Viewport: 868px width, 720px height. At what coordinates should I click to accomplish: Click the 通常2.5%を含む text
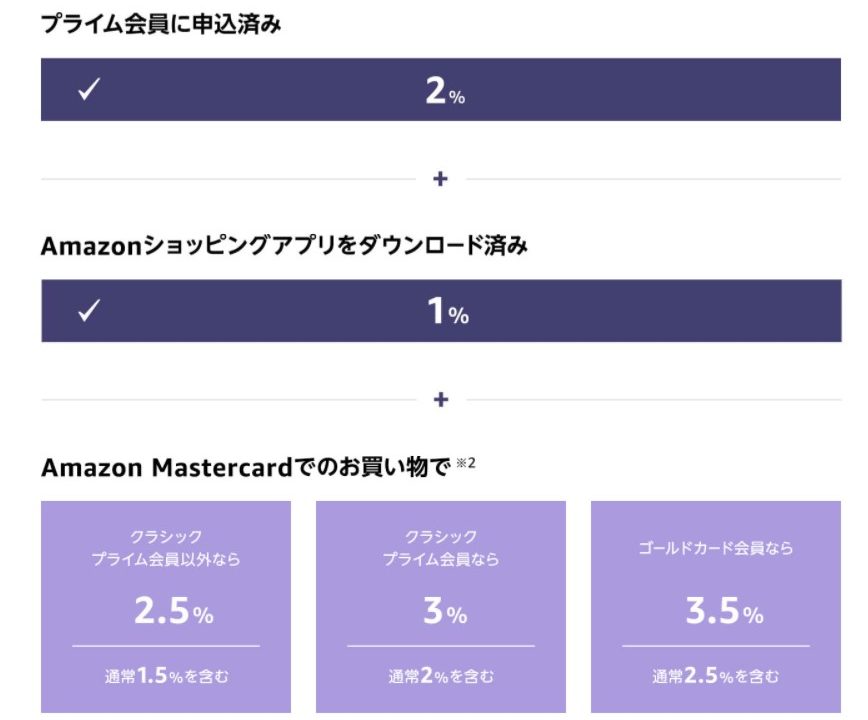pyautogui.click(x=716, y=676)
